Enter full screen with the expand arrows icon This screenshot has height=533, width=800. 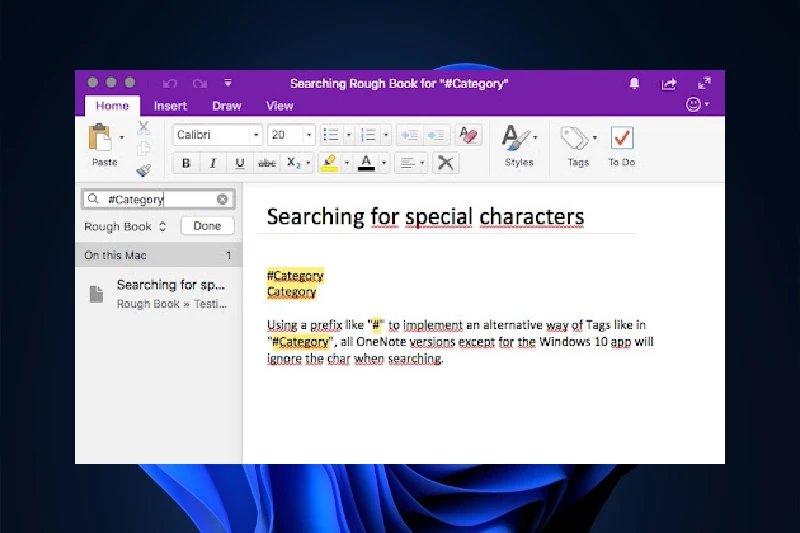point(704,83)
